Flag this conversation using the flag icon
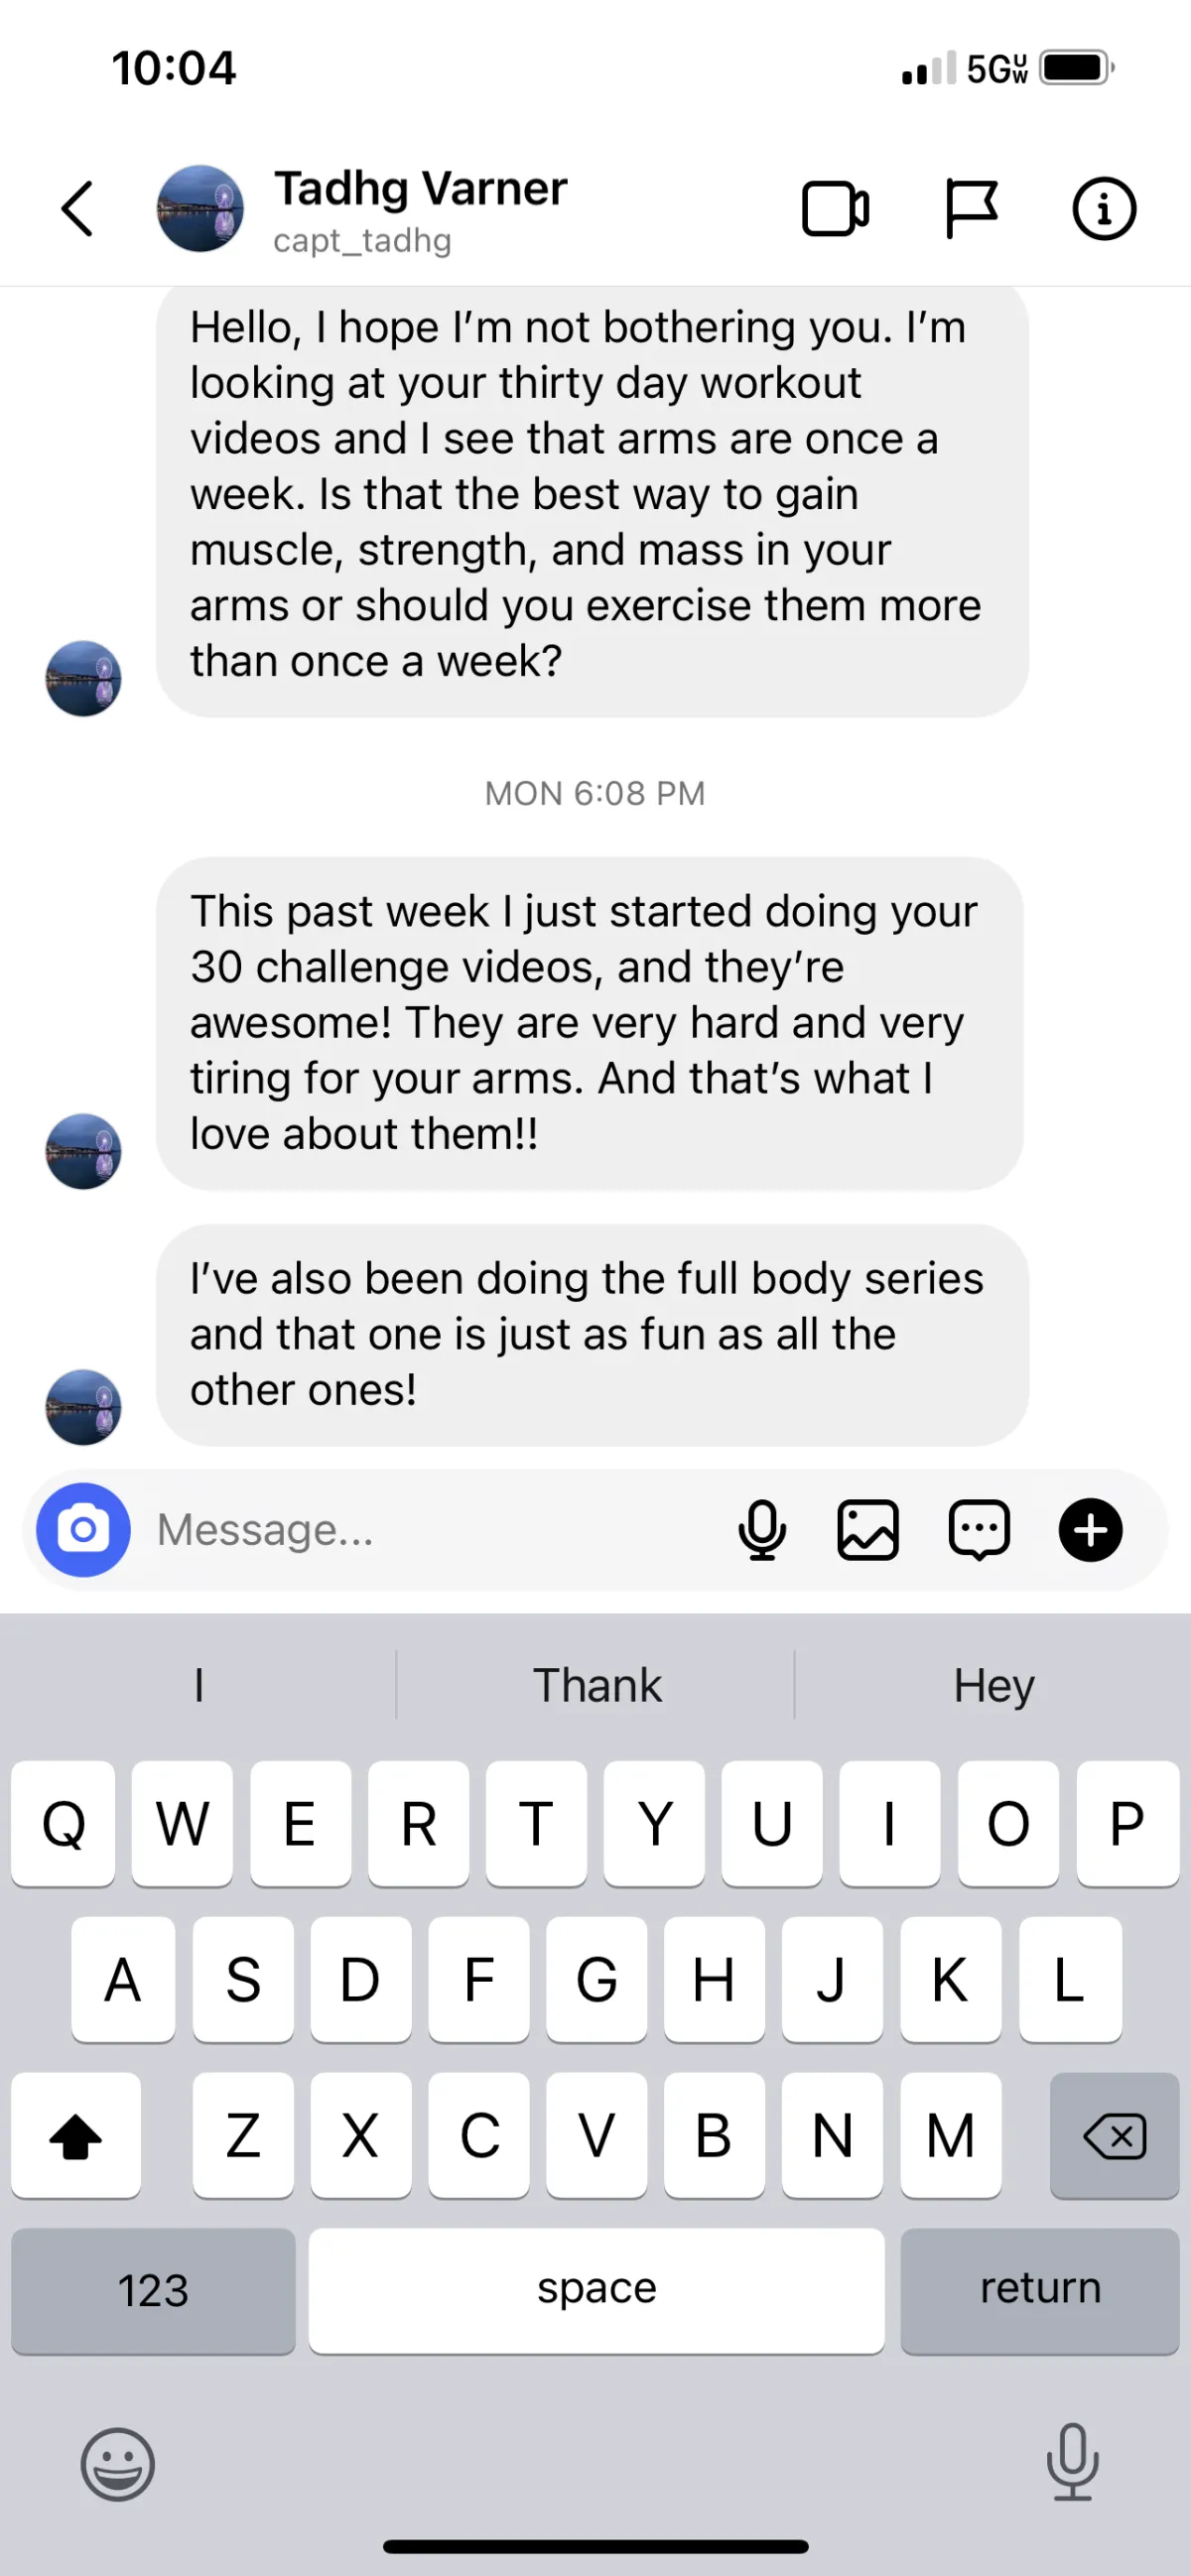 [971, 209]
